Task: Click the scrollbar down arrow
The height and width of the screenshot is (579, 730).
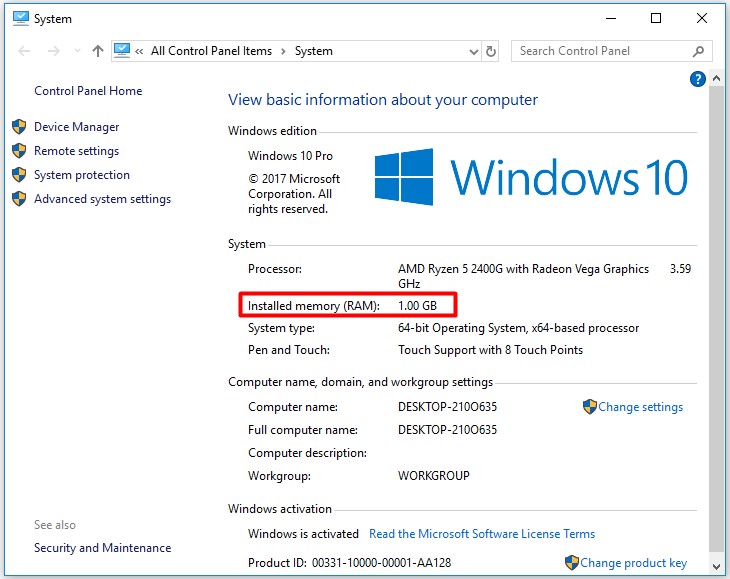Action: tap(716, 566)
